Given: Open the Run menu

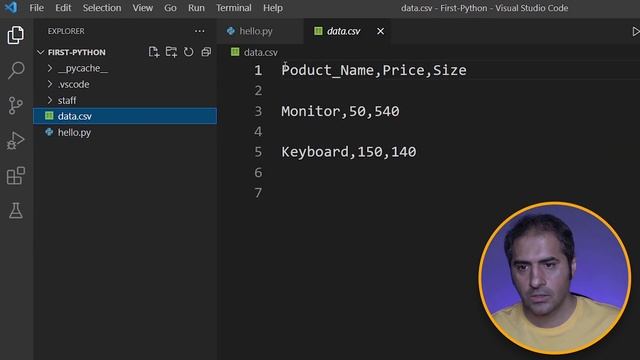Looking at the screenshot, I should coord(196,8).
